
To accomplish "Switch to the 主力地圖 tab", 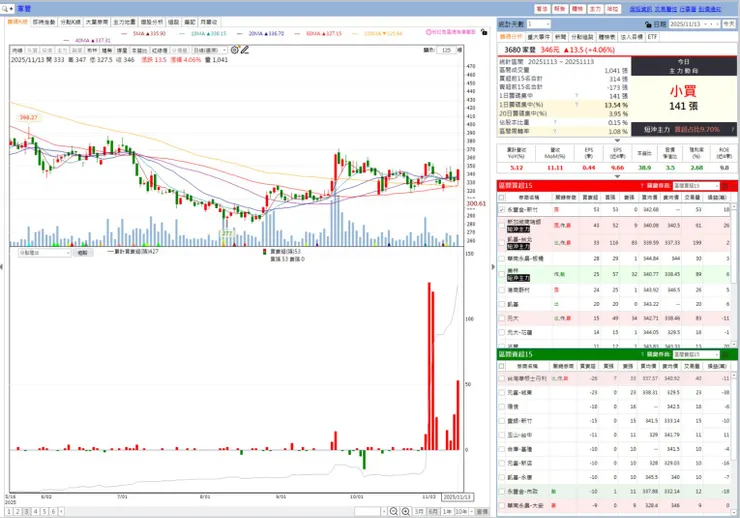I will (x=124, y=22).
